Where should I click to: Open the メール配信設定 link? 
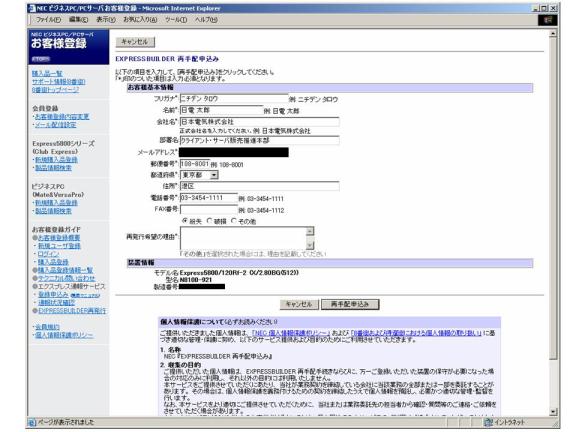pos(55,125)
